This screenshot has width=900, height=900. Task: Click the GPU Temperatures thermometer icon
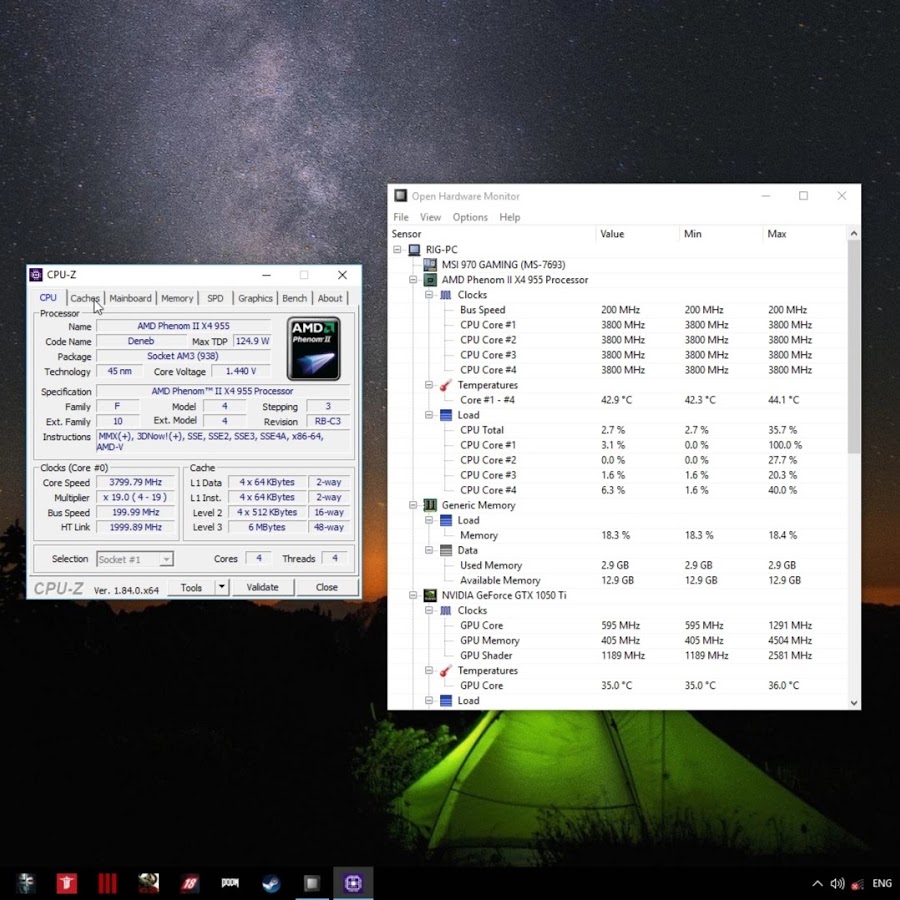coord(446,670)
